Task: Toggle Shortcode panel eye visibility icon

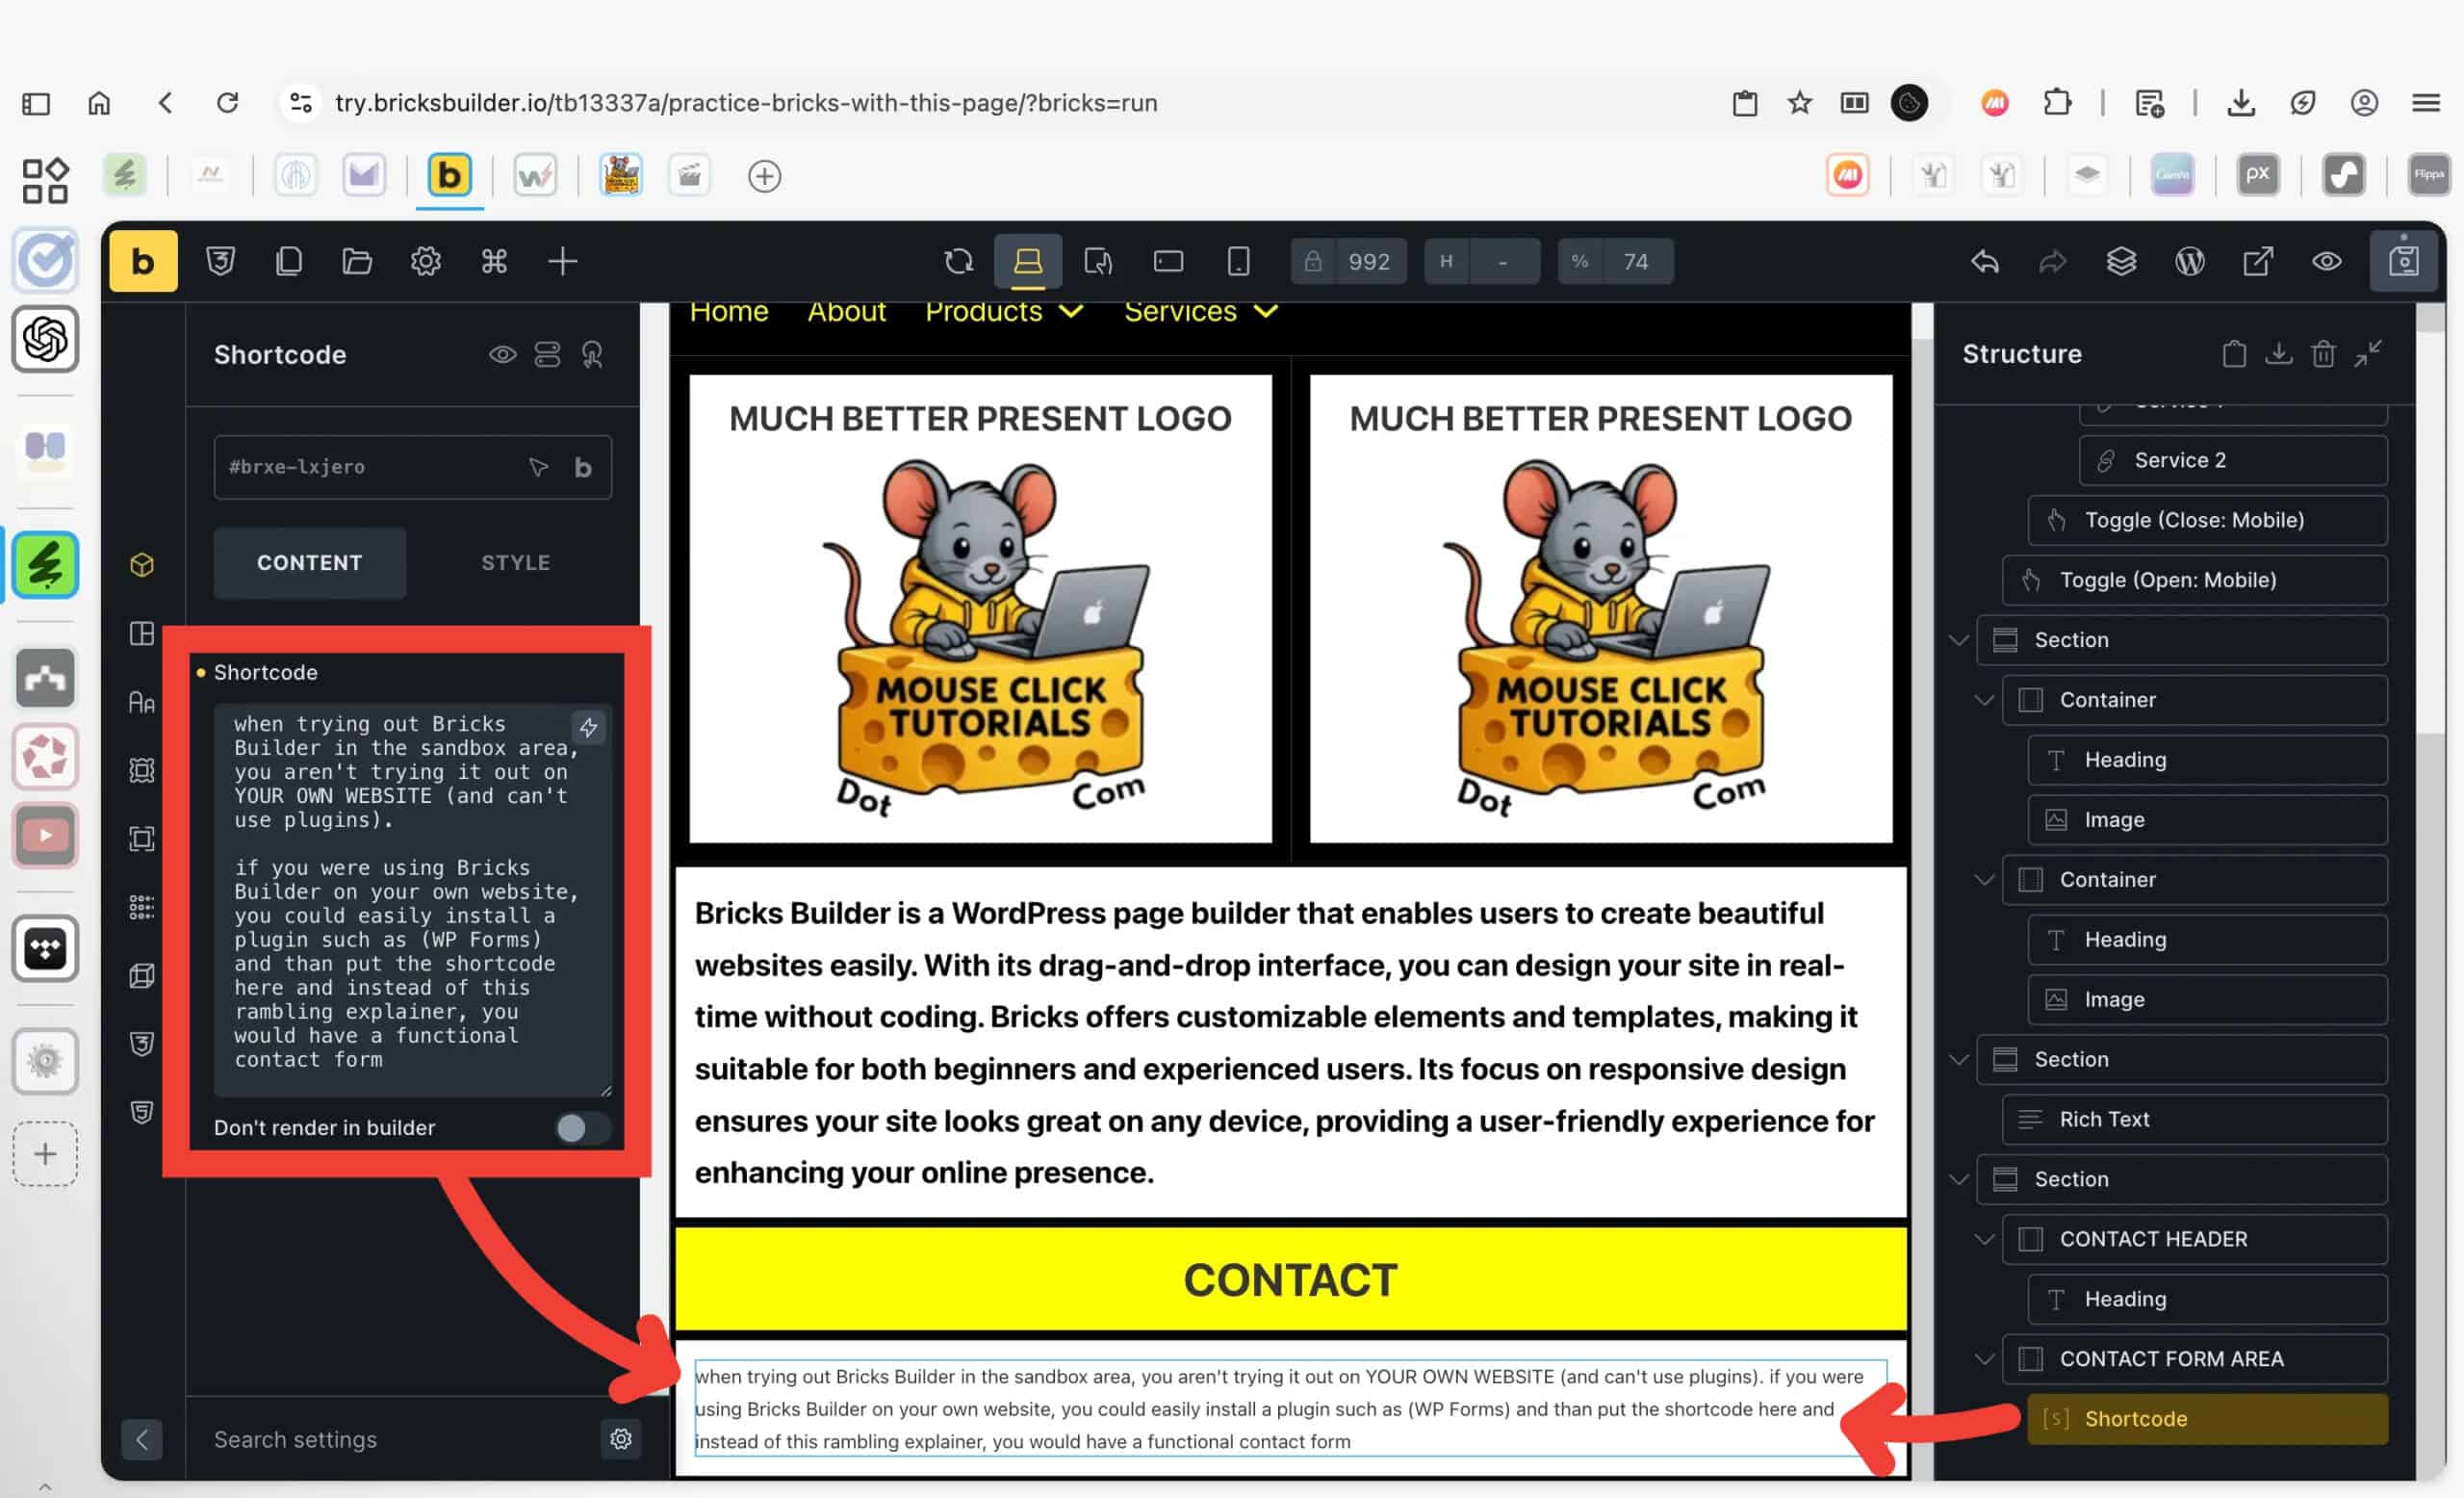Action: click(502, 355)
